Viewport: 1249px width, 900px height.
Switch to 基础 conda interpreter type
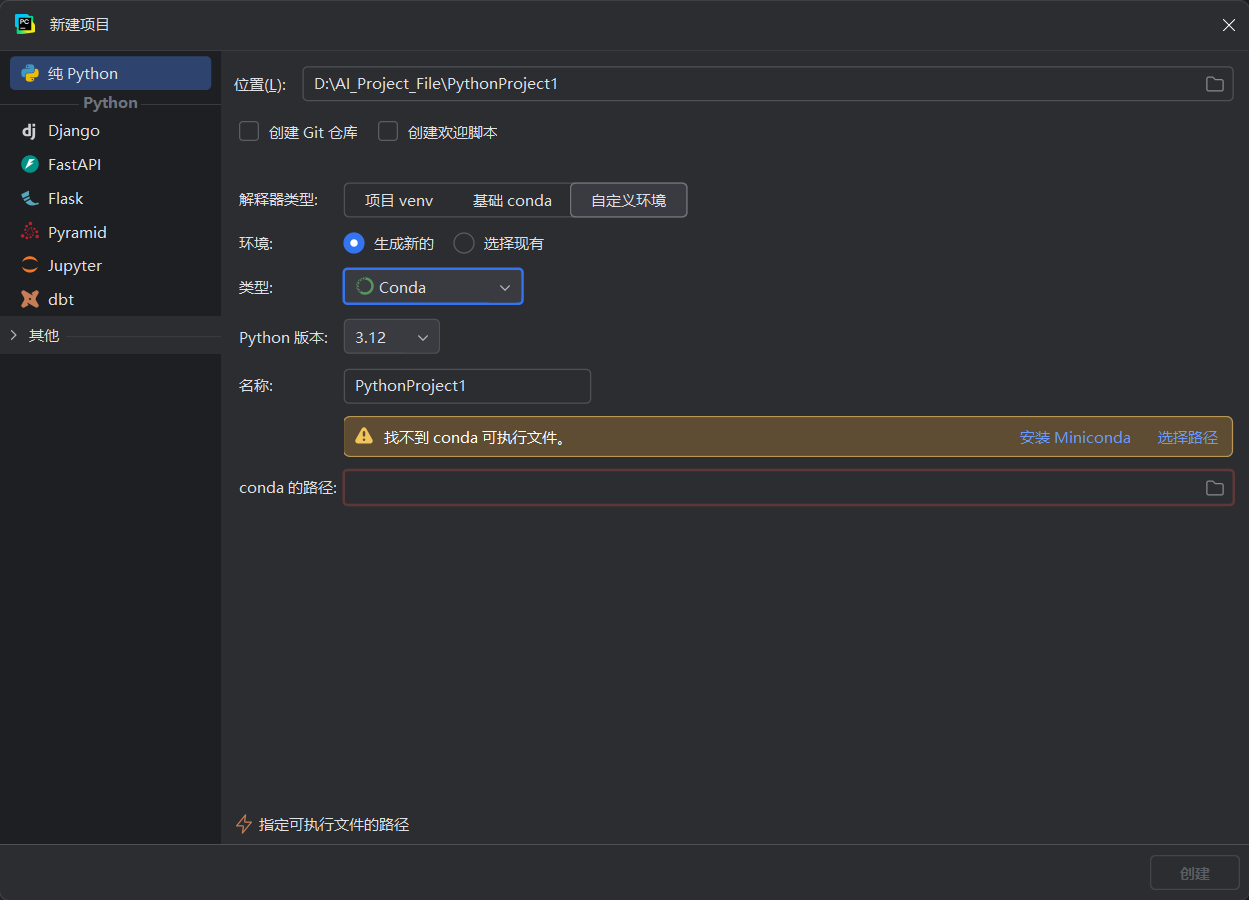click(x=512, y=200)
